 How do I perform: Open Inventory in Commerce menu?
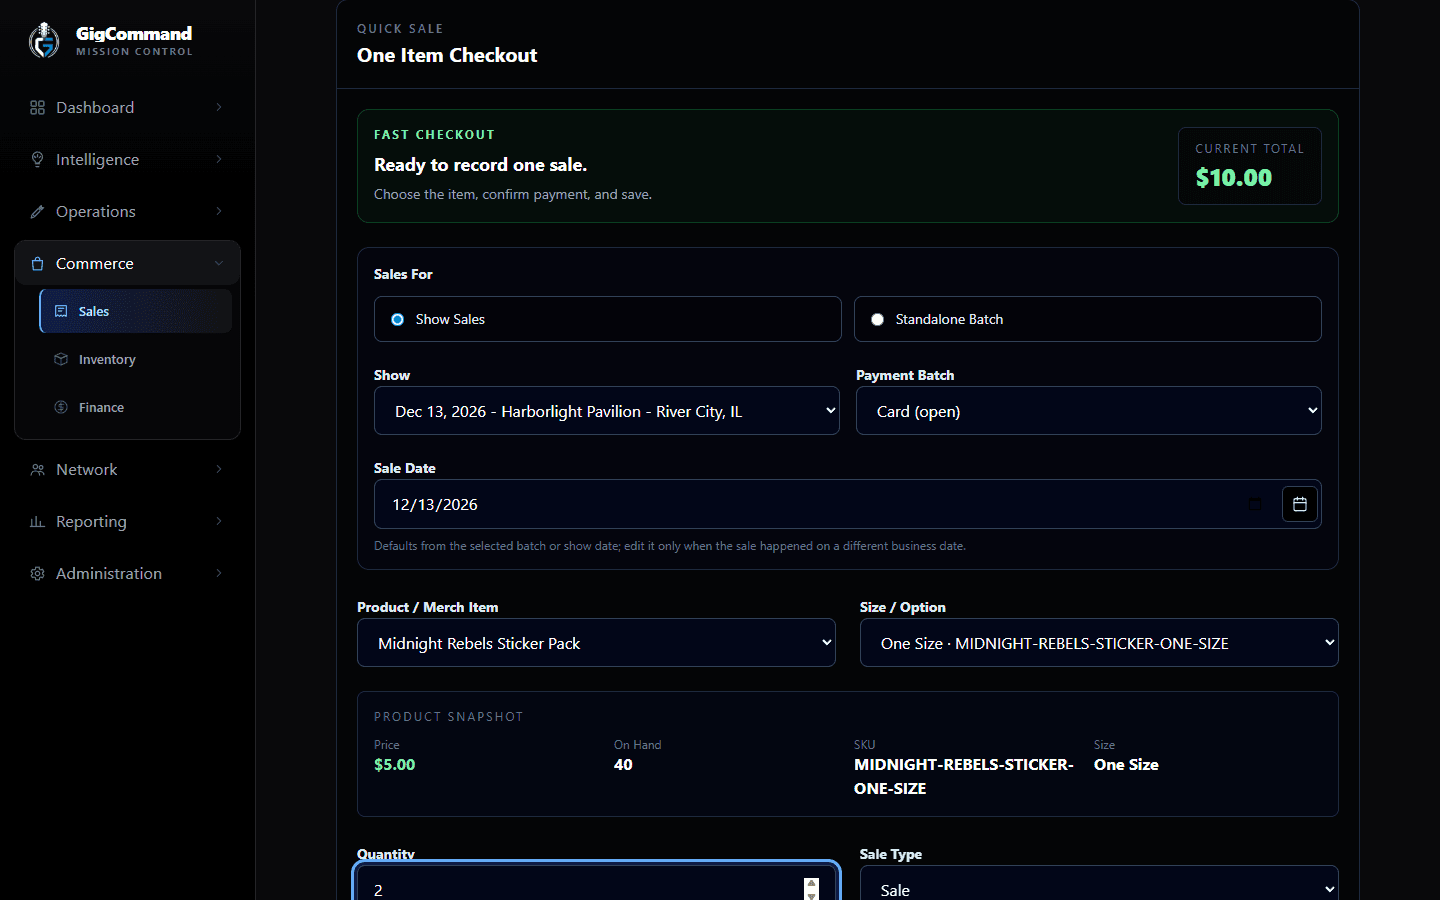point(136,359)
